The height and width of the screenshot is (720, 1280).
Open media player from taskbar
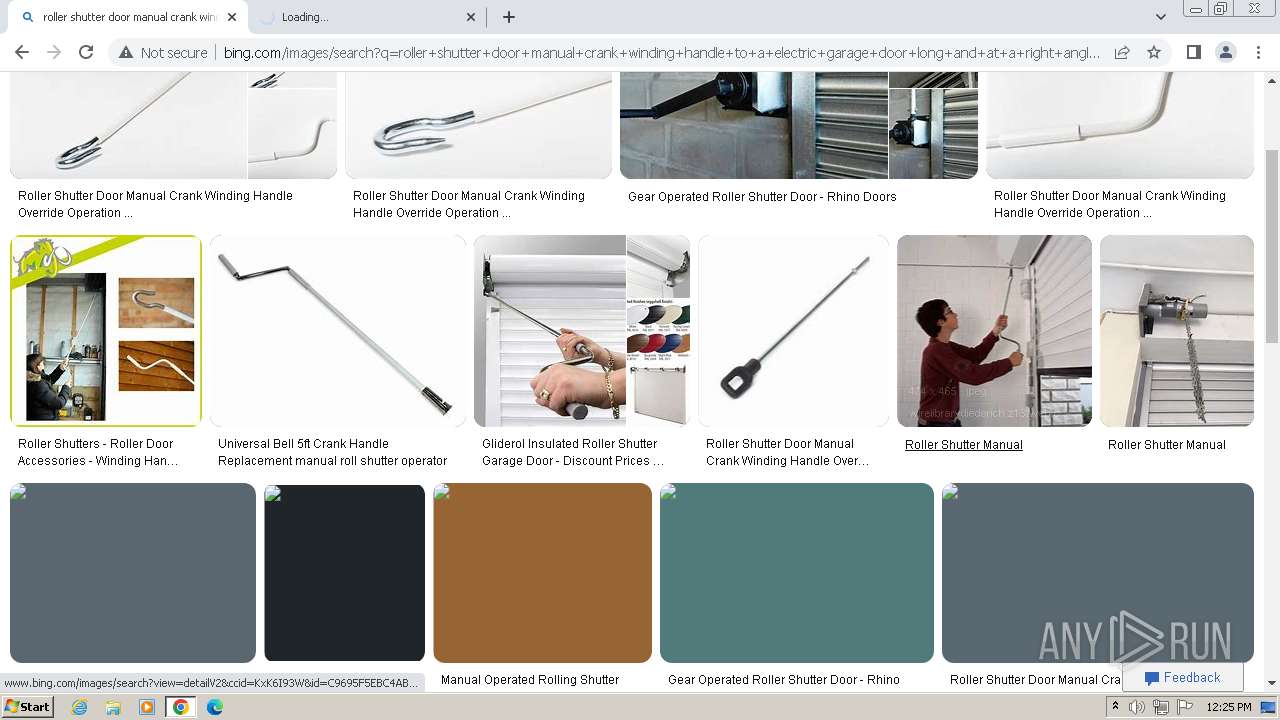coord(147,707)
